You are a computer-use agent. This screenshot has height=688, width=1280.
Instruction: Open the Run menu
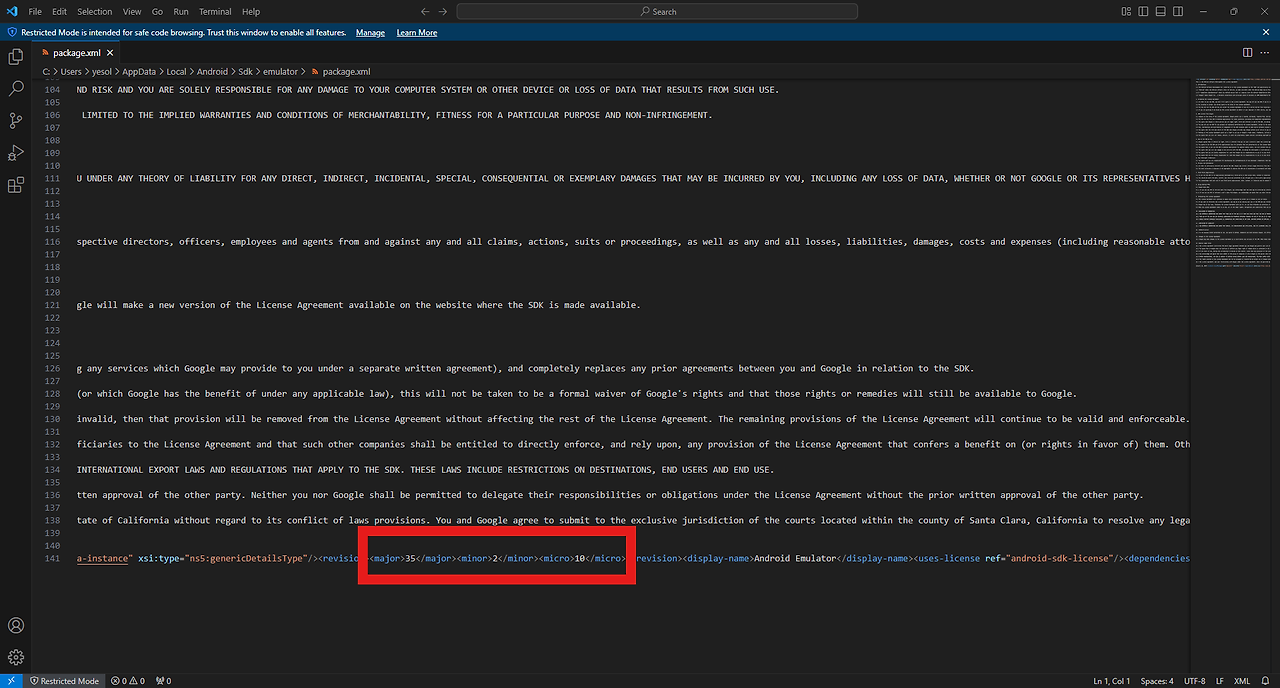point(181,11)
